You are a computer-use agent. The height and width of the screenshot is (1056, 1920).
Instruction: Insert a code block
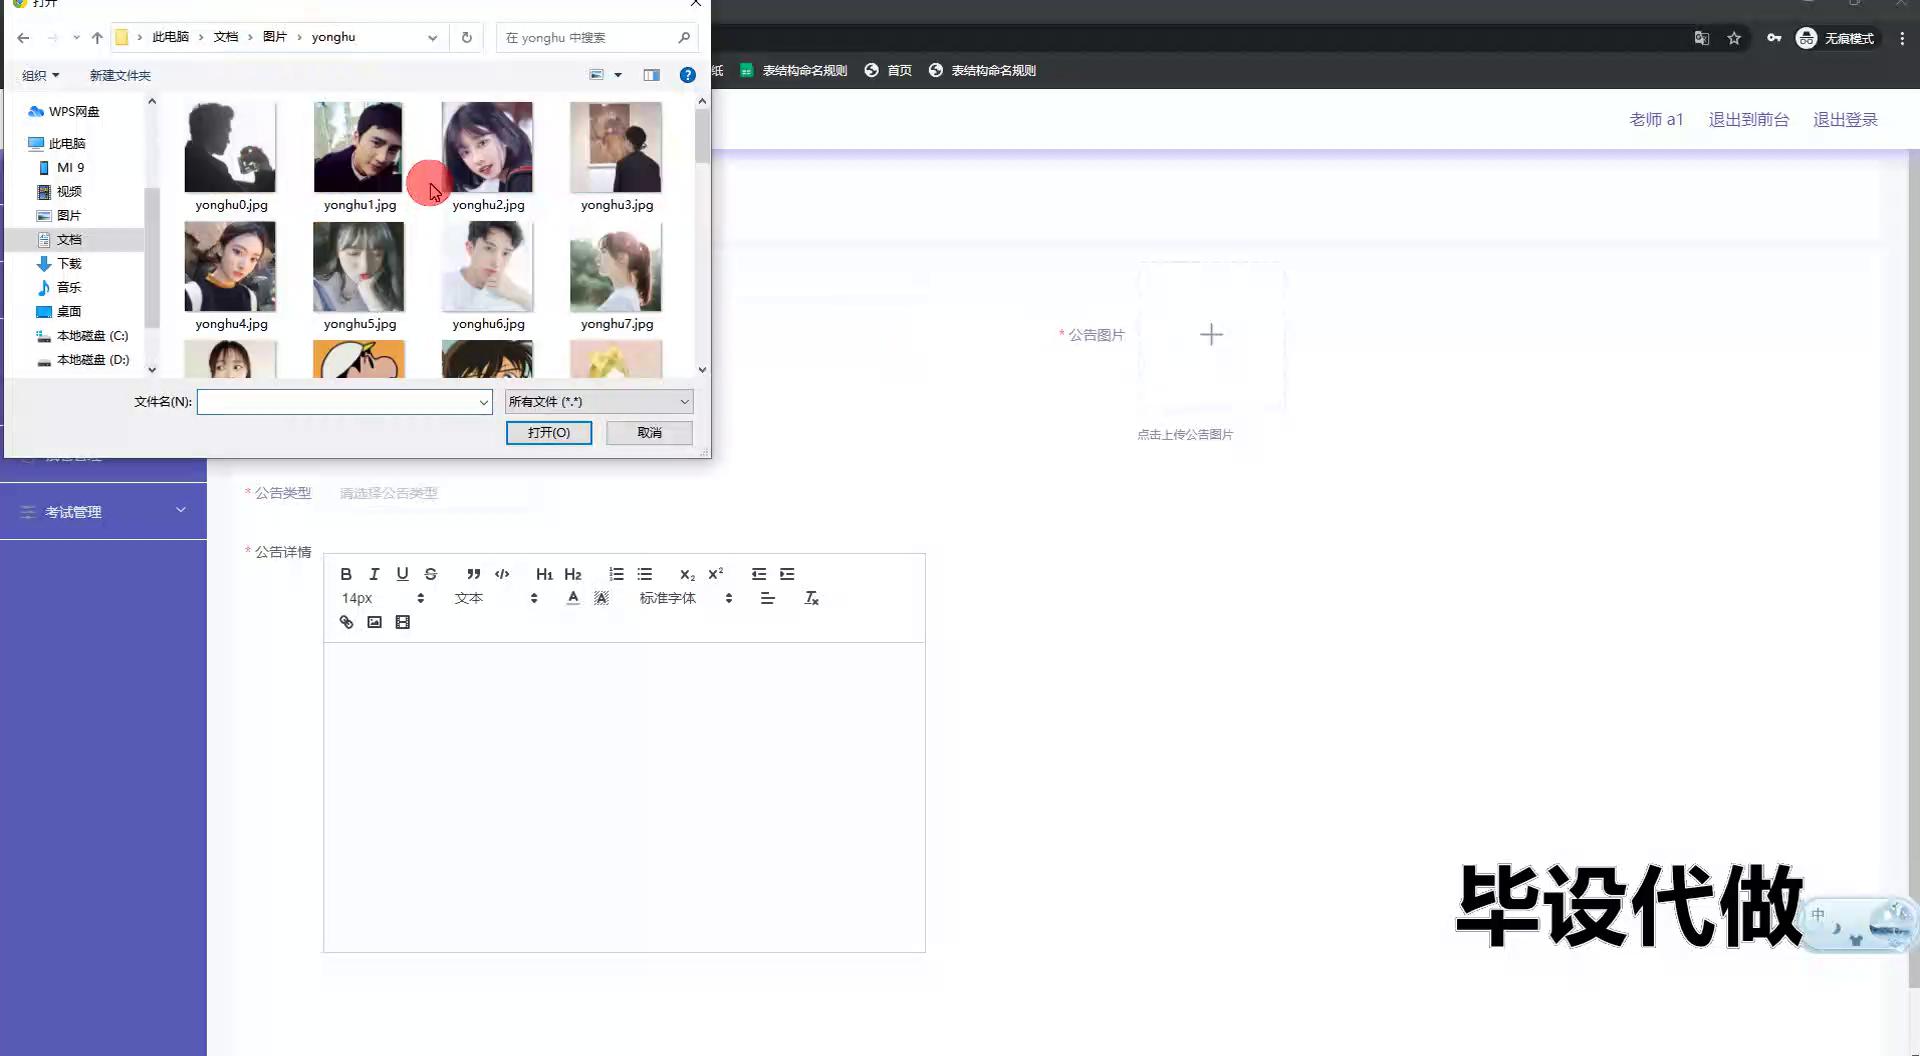(502, 574)
